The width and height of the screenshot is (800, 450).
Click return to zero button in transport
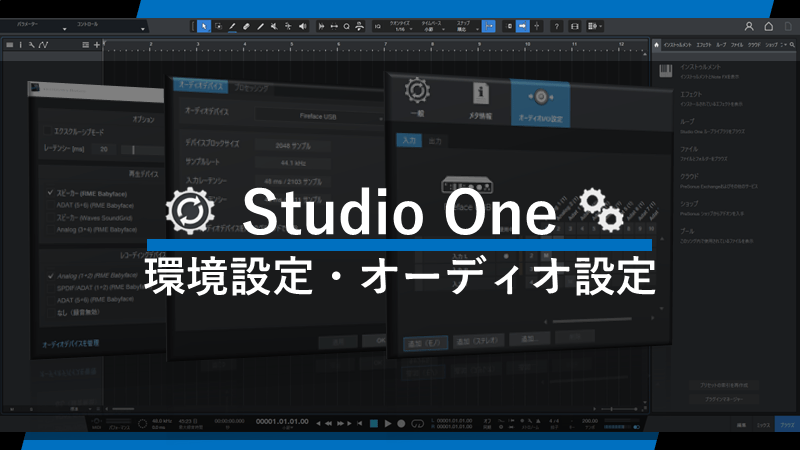pos(360,423)
